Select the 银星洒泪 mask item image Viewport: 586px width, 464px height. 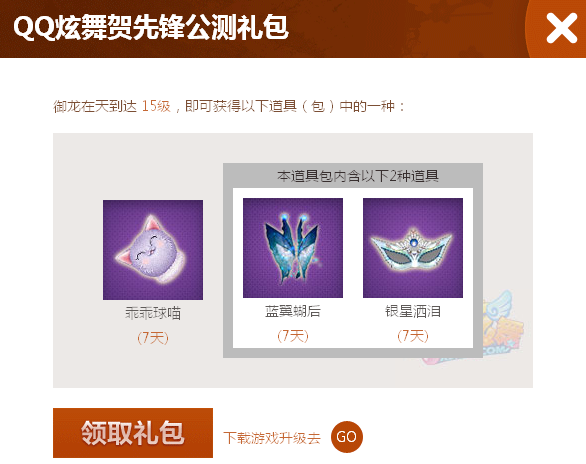(413, 248)
